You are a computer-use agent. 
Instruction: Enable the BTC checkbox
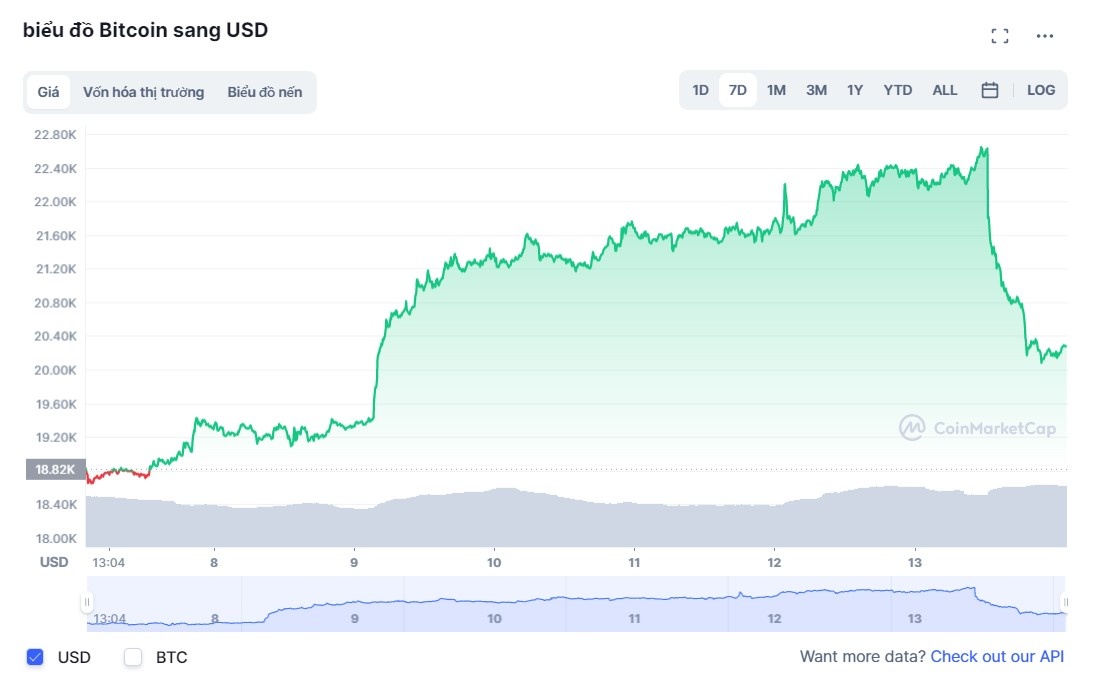click(x=131, y=657)
